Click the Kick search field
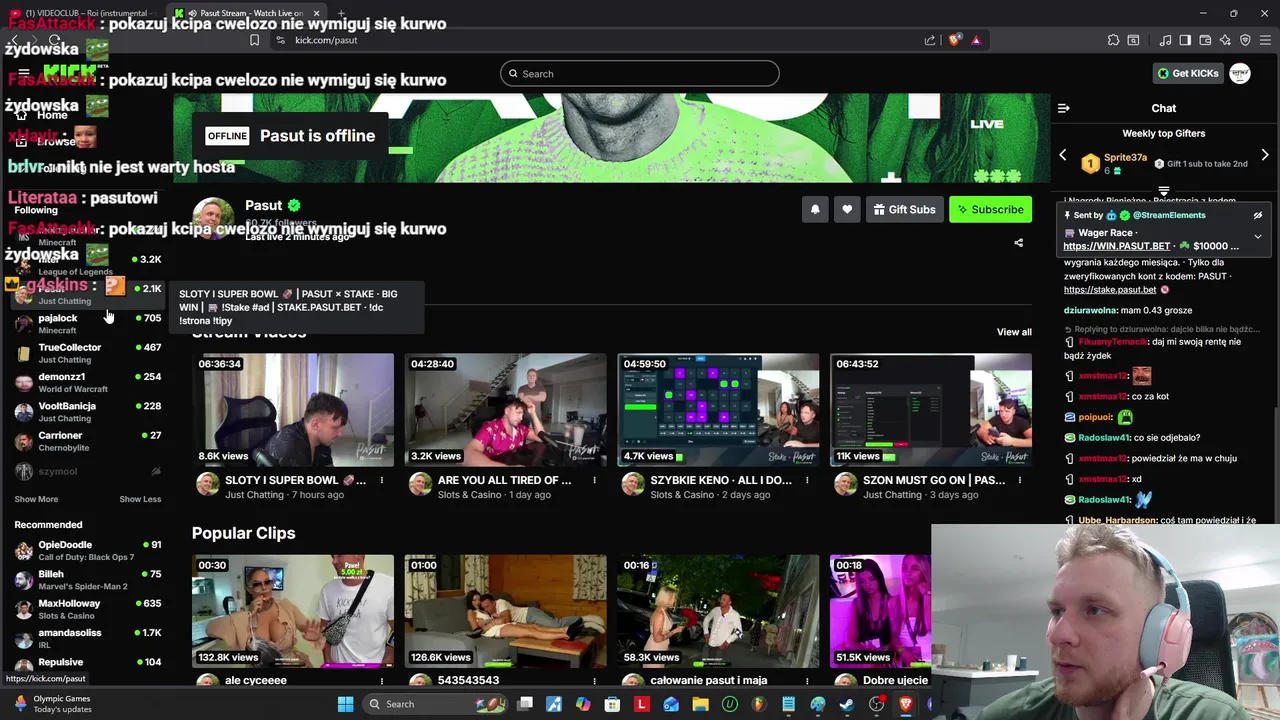1280x720 pixels. [x=640, y=73]
